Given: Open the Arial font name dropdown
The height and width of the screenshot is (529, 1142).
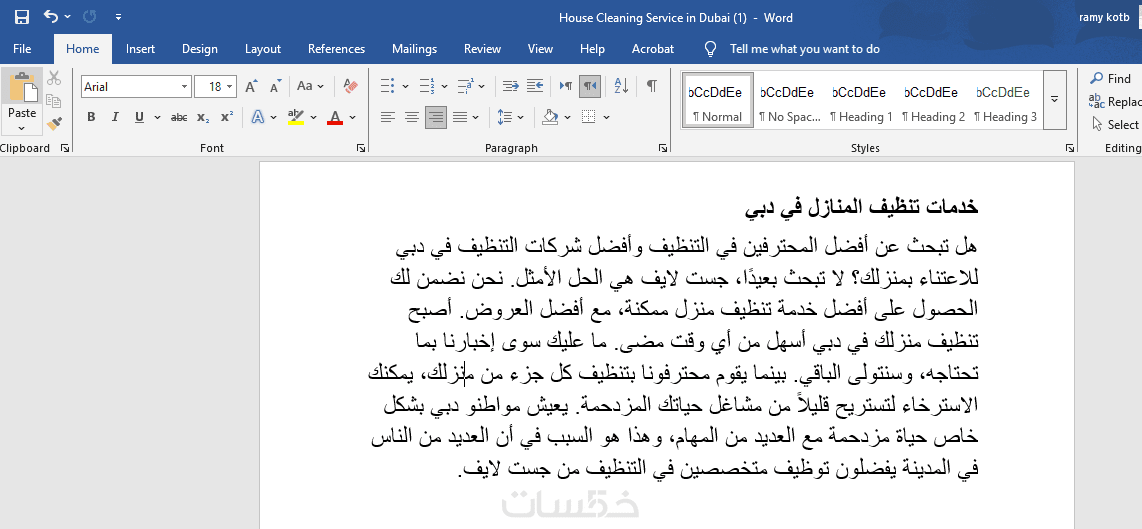Looking at the screenshot, I should (x=184, y=87).
